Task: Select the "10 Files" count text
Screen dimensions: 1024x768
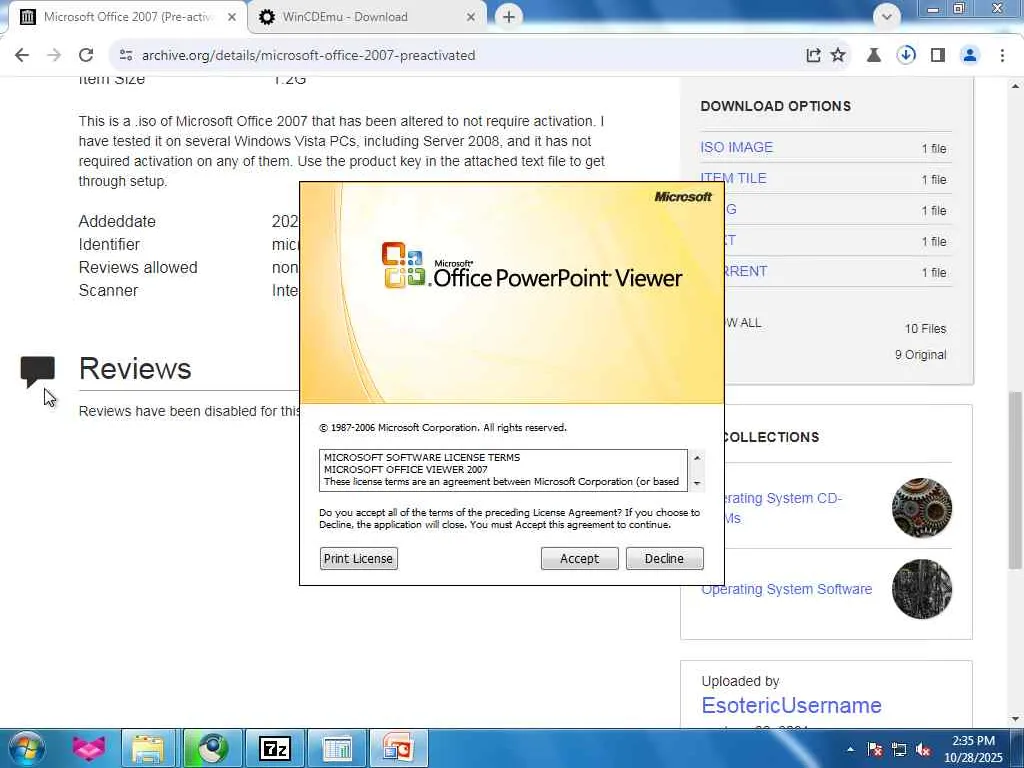Action: (925, 328)
